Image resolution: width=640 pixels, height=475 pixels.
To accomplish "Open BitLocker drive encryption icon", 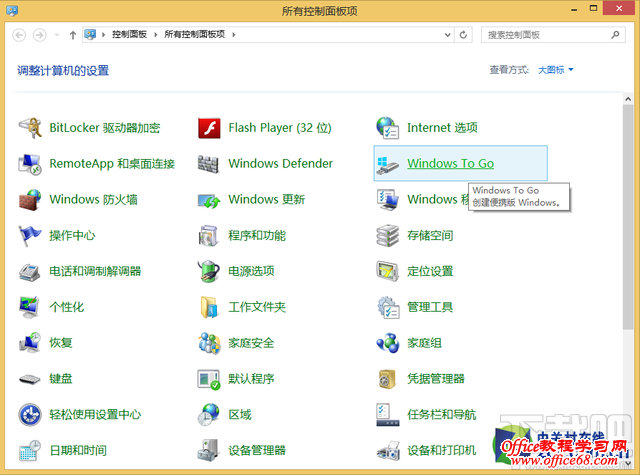I will click(x=30, y=128).
